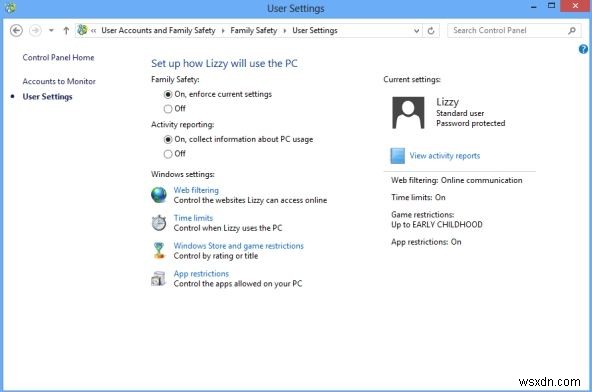Click 'Web filtering: Online communication' status text

[x=456, y=180]
